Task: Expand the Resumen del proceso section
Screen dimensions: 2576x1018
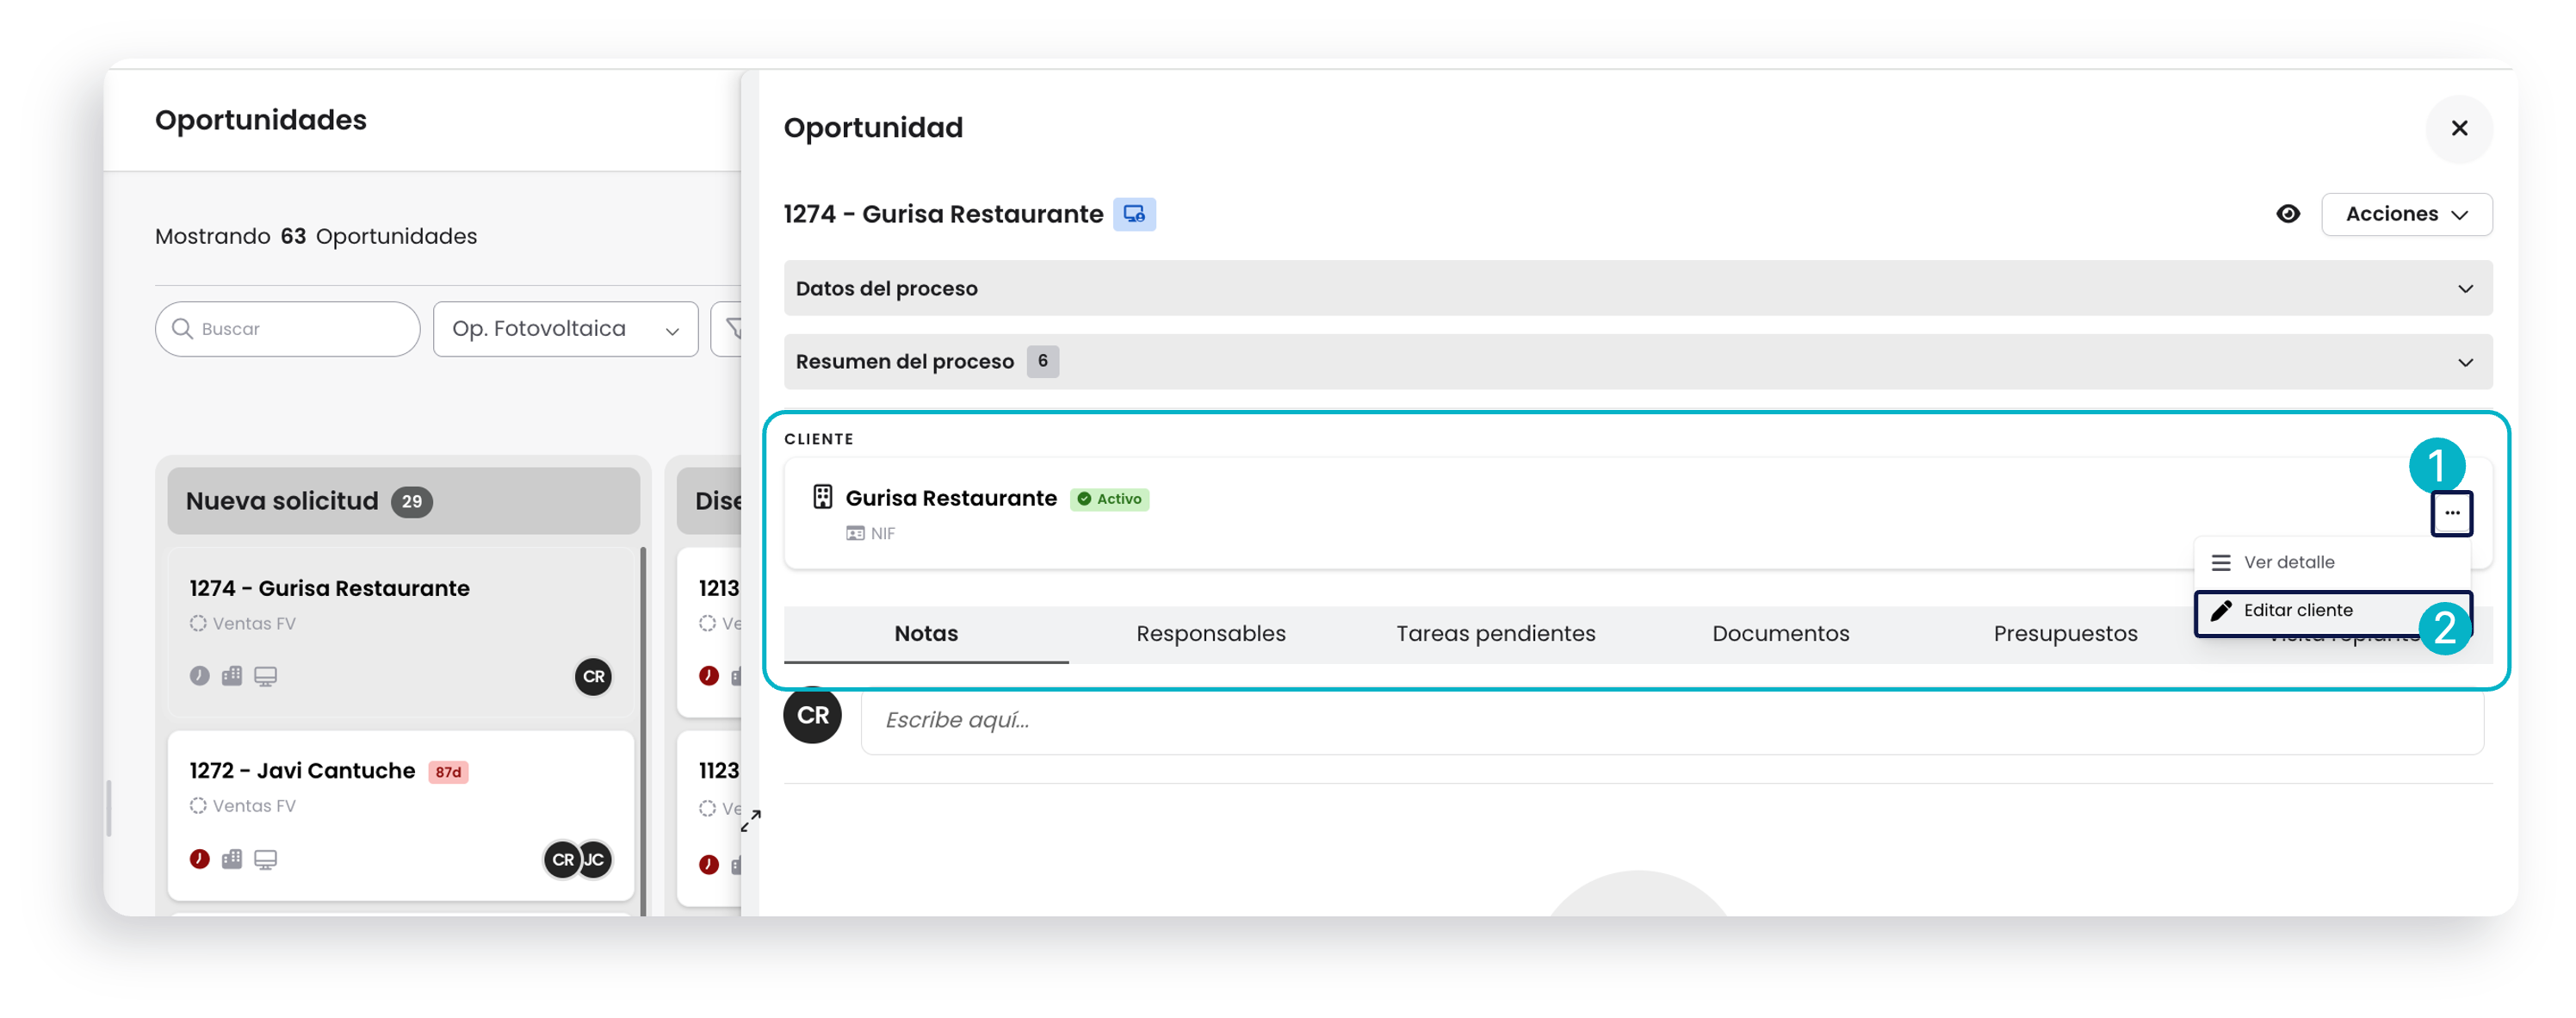Action: (1637, 361)
